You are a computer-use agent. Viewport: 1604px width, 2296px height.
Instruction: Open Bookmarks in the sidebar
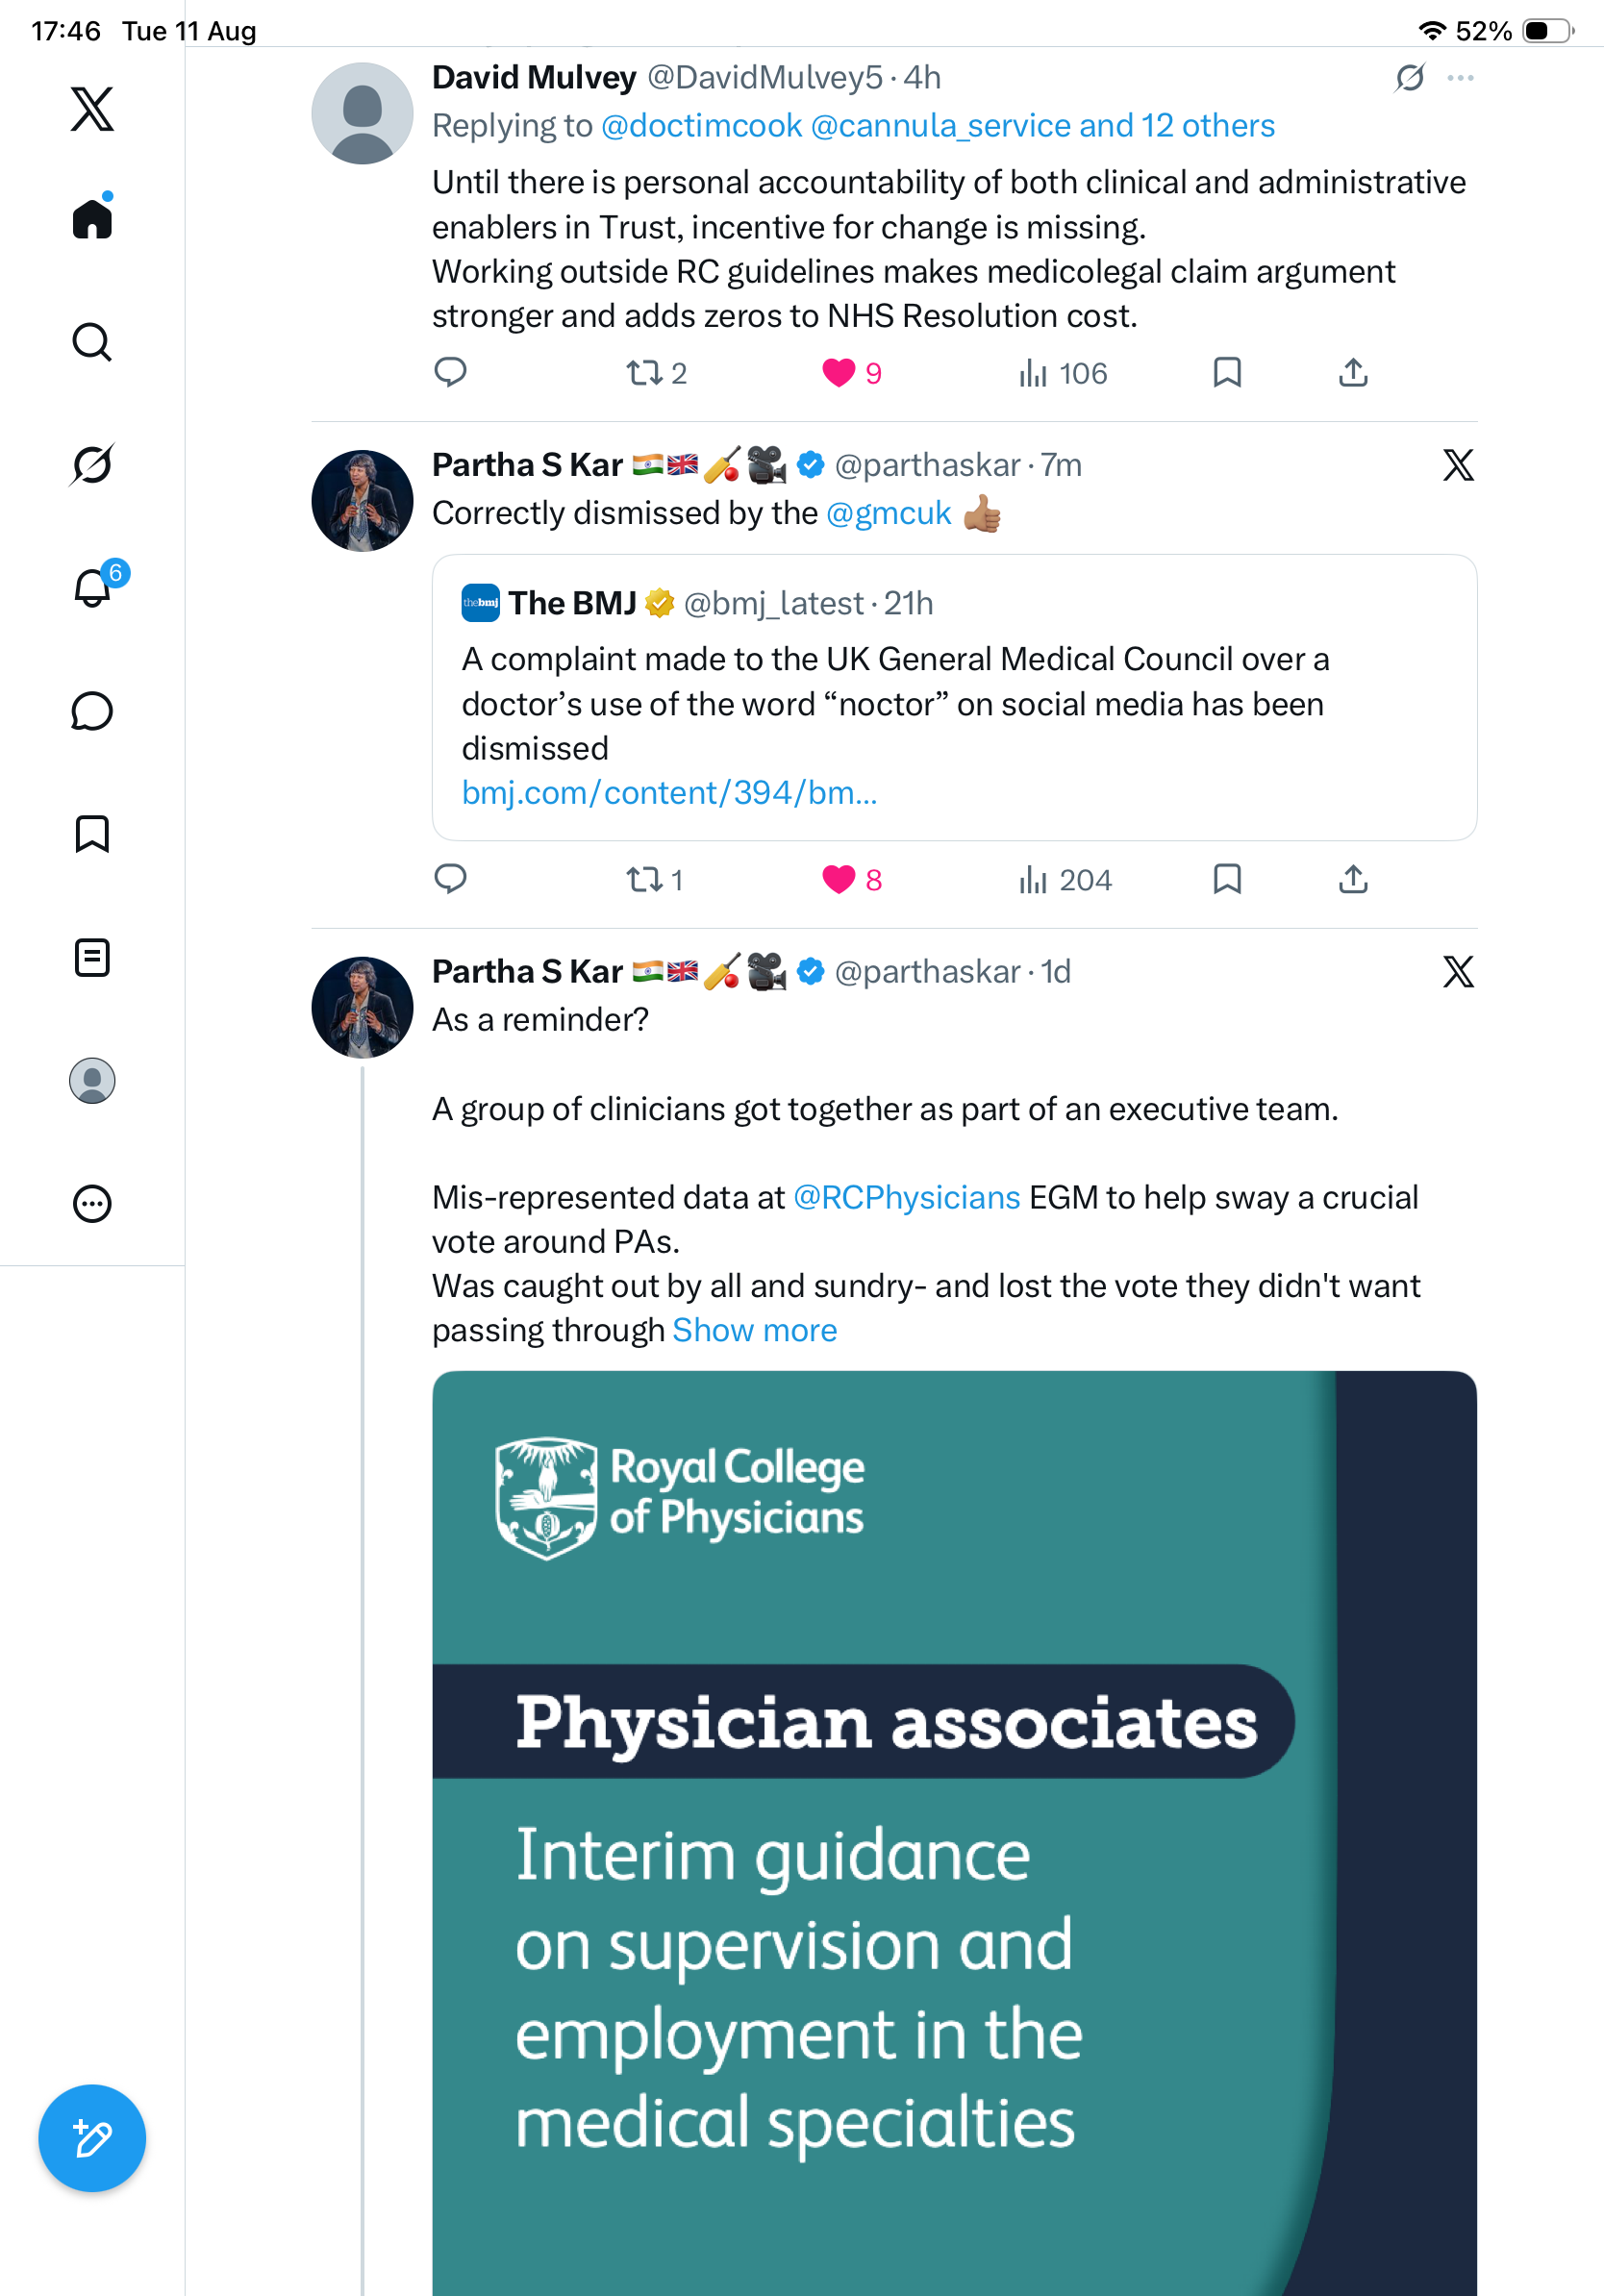[92, 834]
